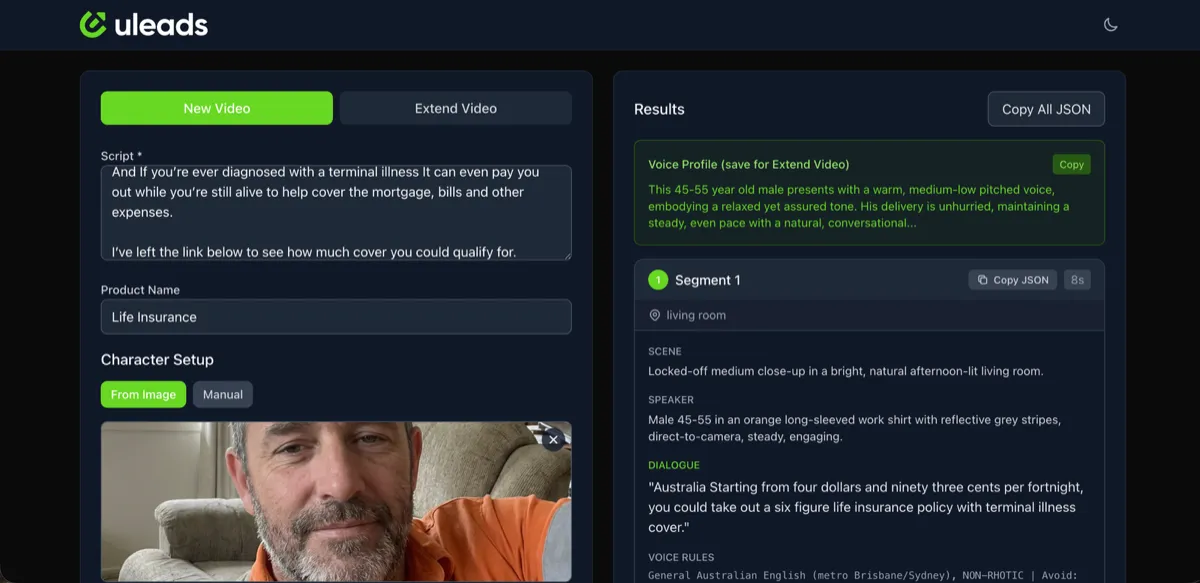This screenshot has width=1200, height=583.
Task: Copy JSON for Segment 1
Action: (1012, 280)
